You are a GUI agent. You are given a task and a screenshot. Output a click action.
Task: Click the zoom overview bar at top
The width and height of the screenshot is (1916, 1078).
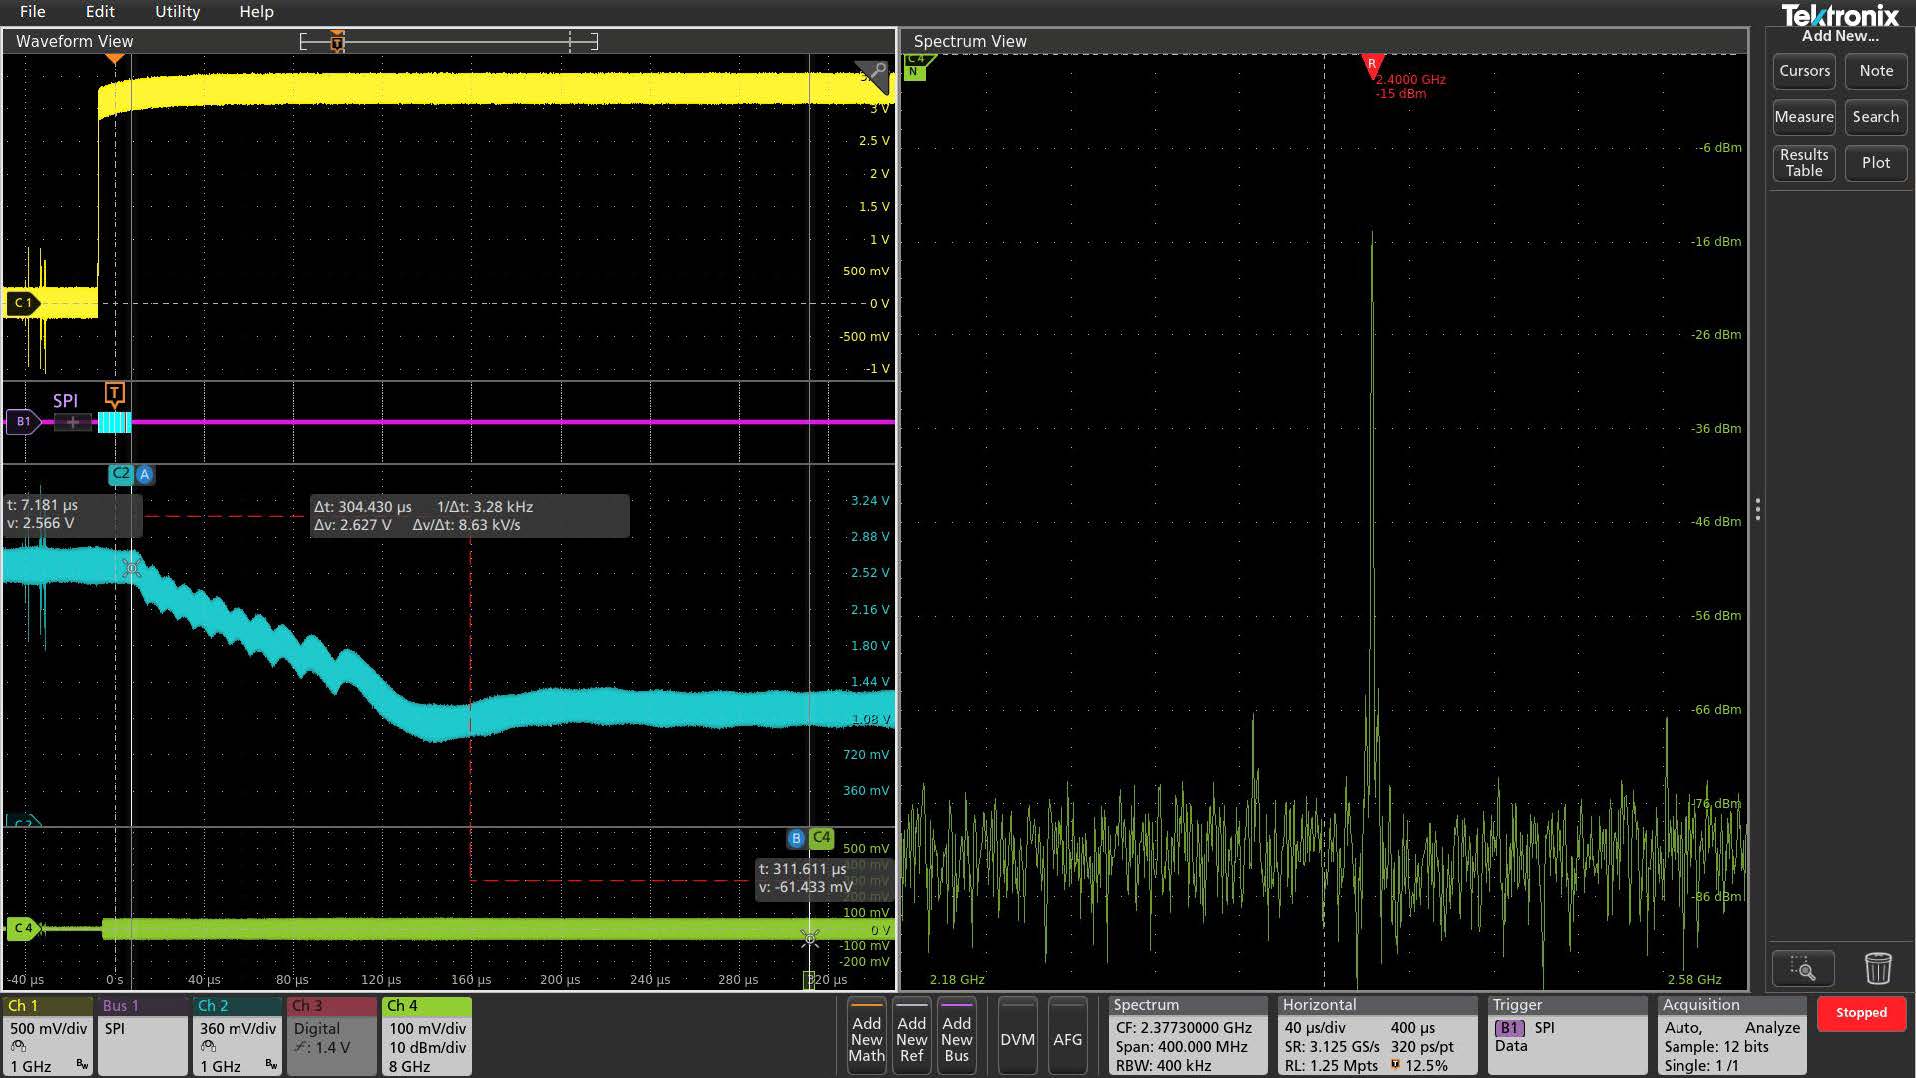click(449, 41)
